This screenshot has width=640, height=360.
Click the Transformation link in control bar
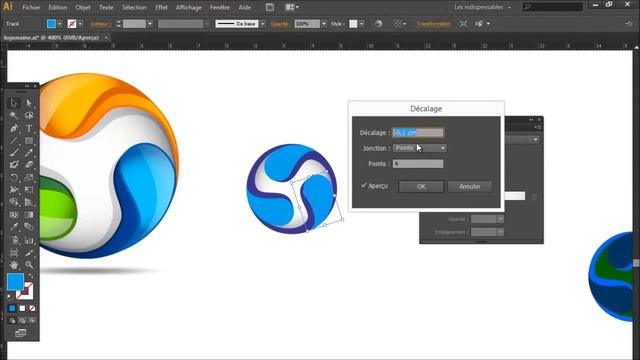coord(433,24)
